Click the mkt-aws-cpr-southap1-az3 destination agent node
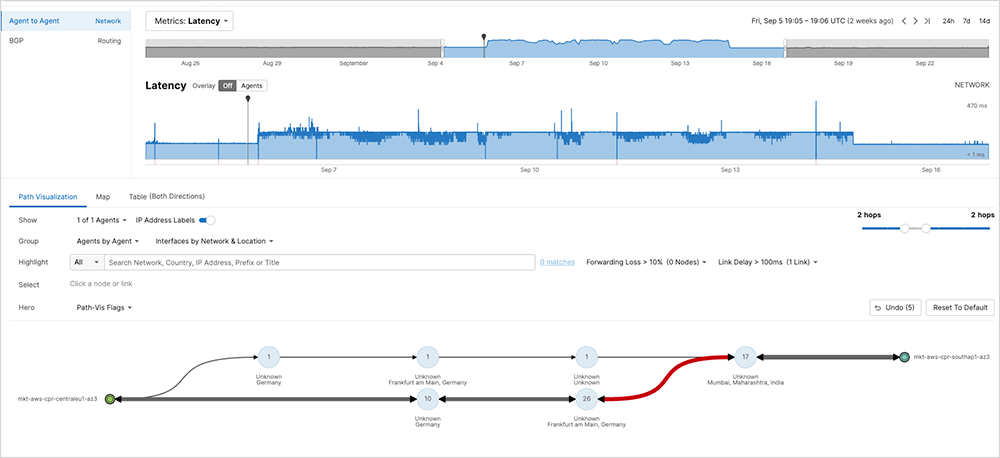Image resolution: width=1000 pixels, height=458 pixels. tap(904, 357)
